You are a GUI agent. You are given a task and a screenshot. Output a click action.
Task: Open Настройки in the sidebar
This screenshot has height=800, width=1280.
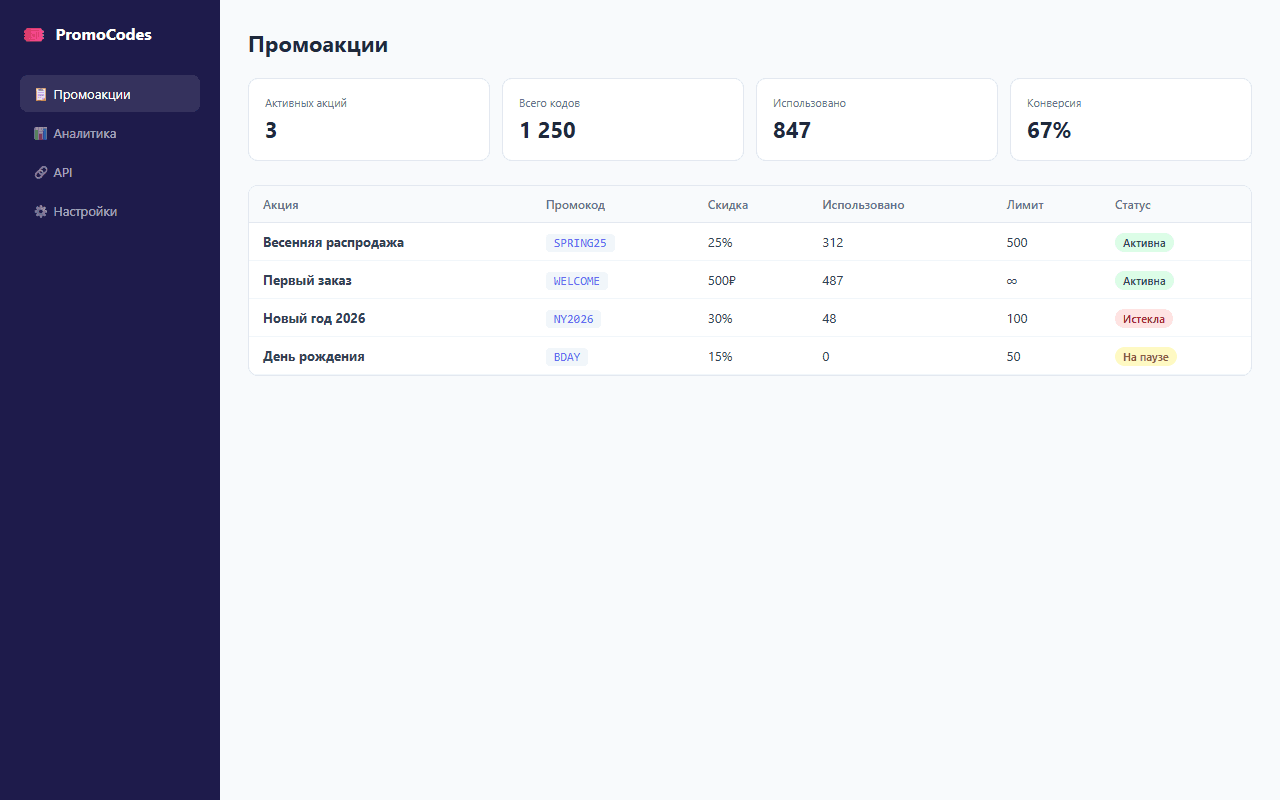[110, 211]
